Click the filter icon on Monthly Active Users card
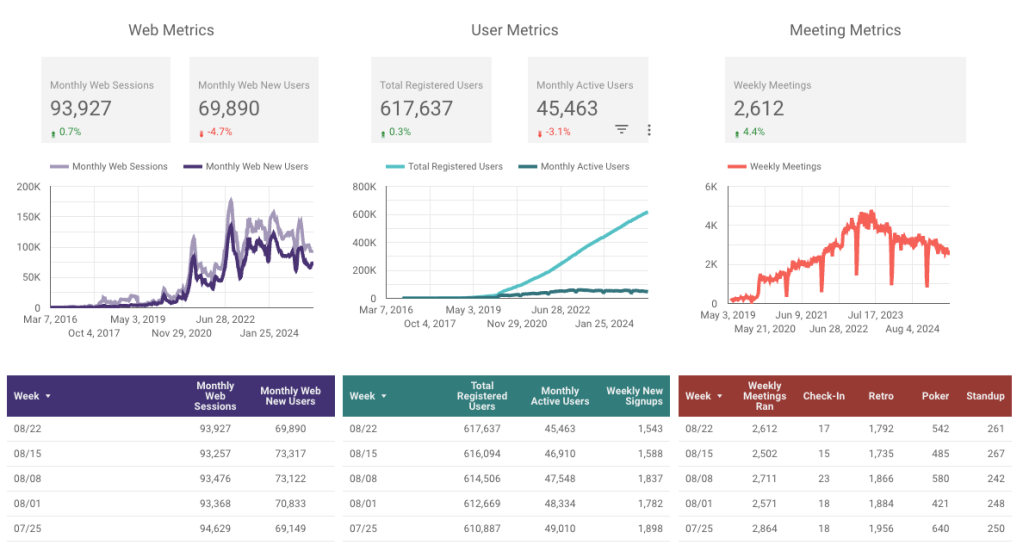1023x551 pixels. click(x=621, y=130)
